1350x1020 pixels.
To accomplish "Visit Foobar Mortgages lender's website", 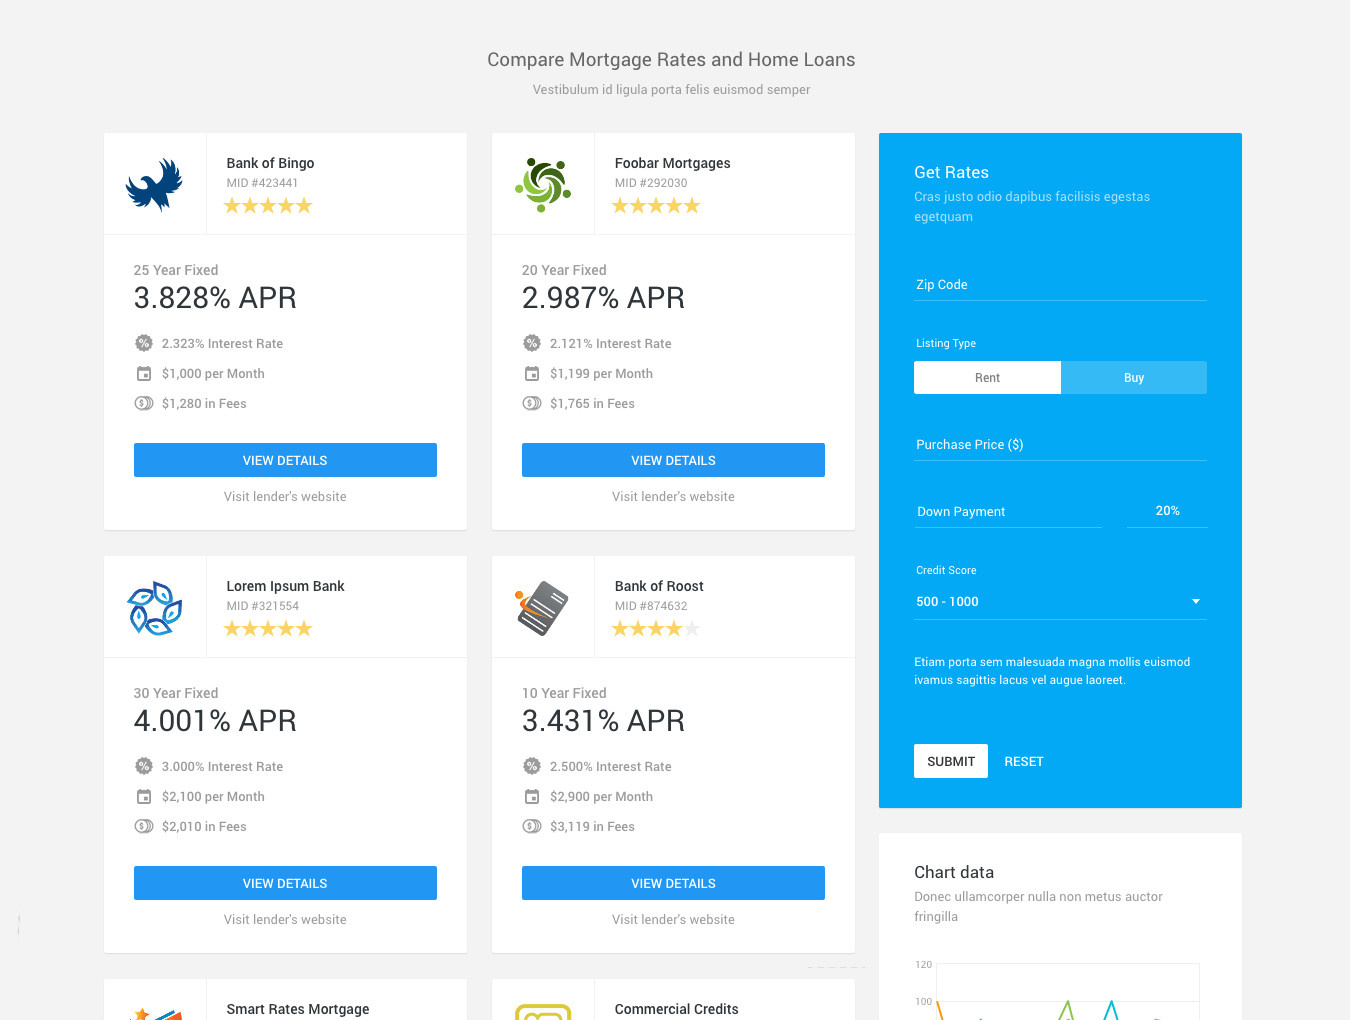I will 673,497.
